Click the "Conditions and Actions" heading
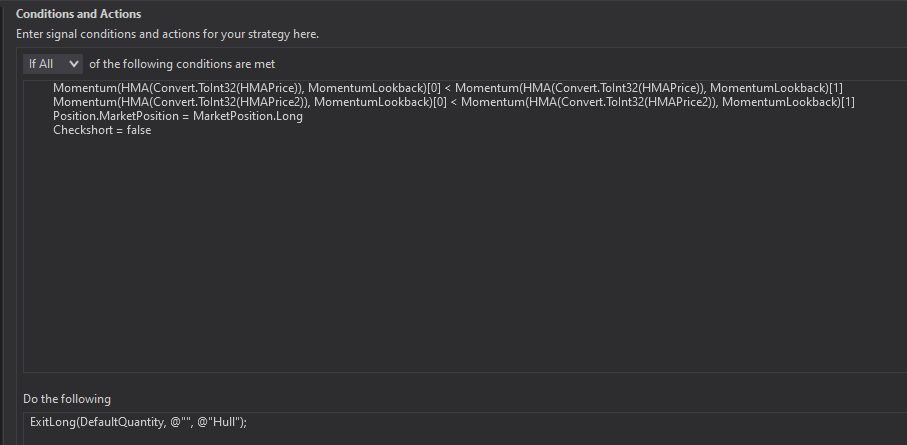 coord(79,14)
